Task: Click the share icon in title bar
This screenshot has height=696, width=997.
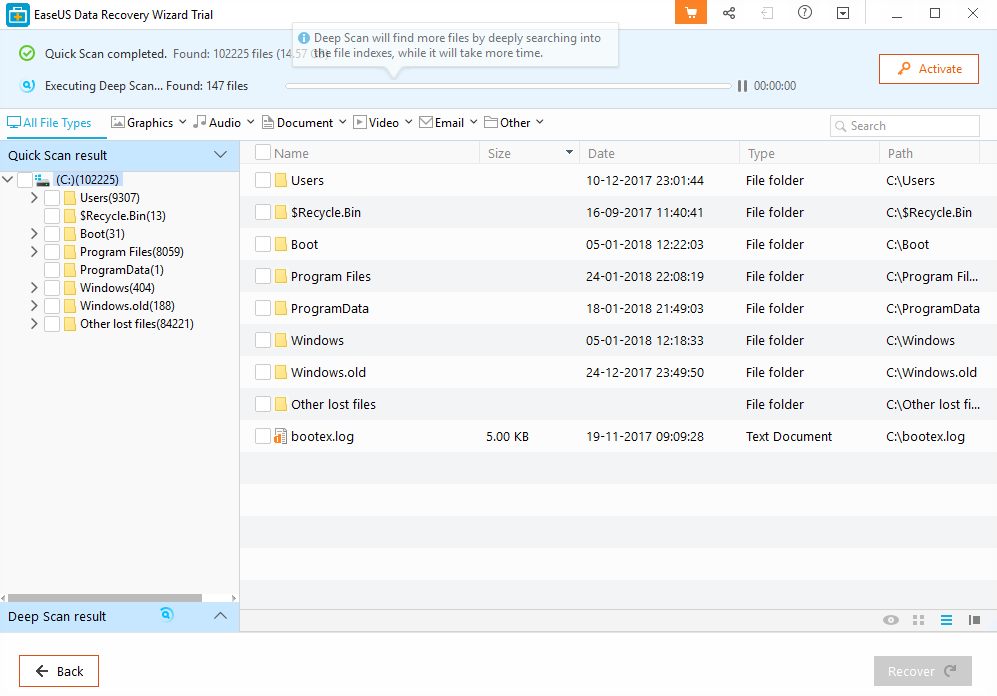Action: pos(729,13)
